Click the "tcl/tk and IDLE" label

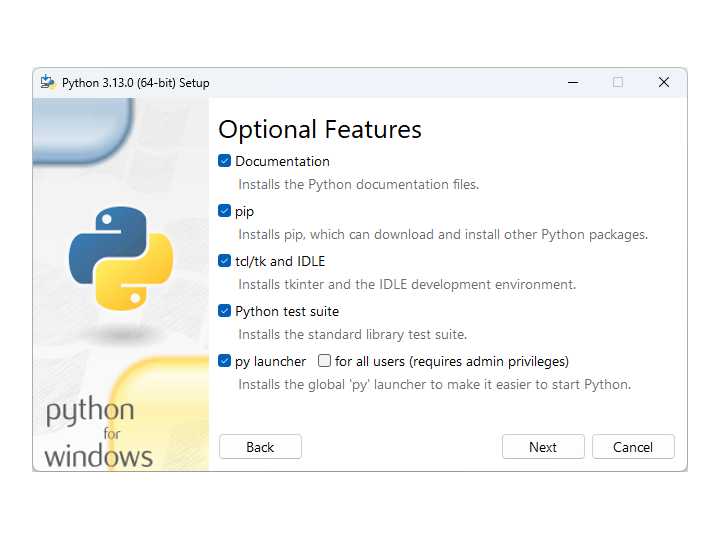click(x=280, y=262)
